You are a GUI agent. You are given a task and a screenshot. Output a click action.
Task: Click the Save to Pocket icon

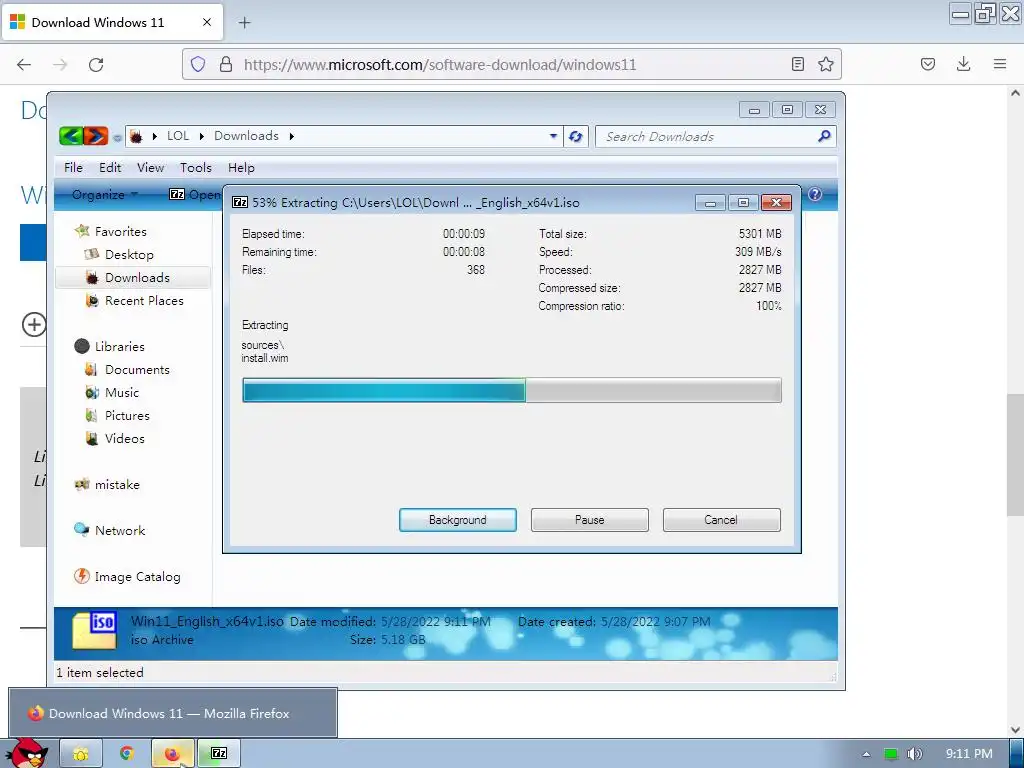pyautogui.click(x=928, y=64)
